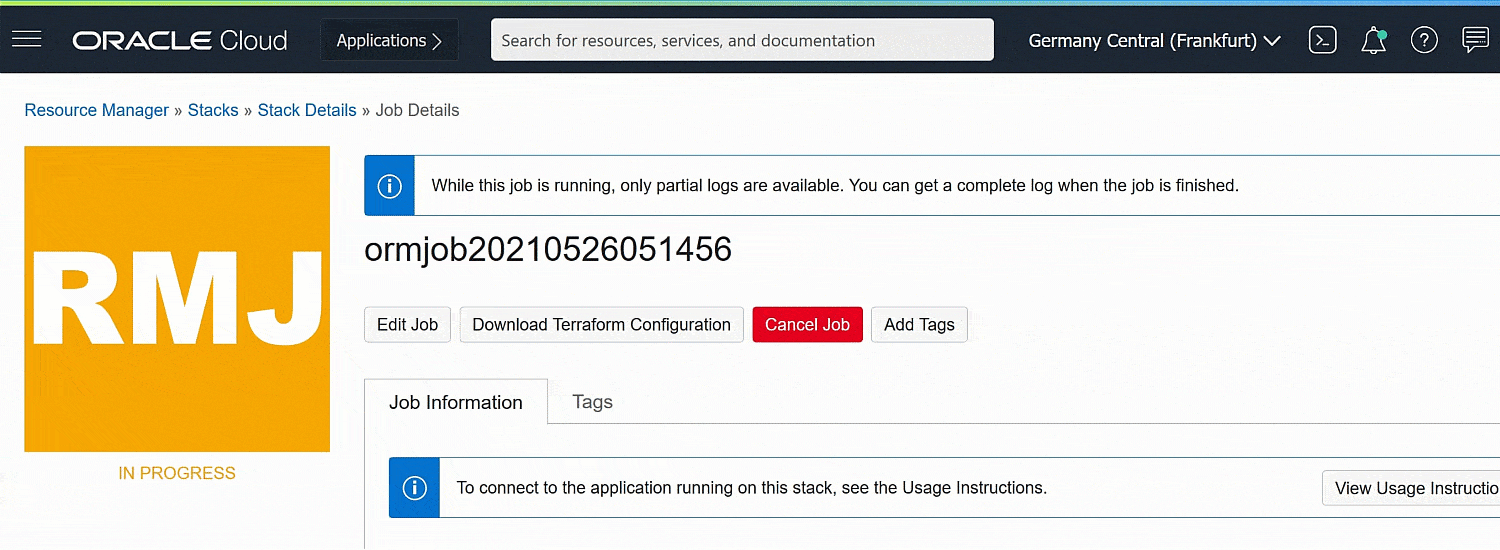This screenshot has height=550, width=1500.
Task: Launch Cloud Shell from the header
Action: [1323, 40]
